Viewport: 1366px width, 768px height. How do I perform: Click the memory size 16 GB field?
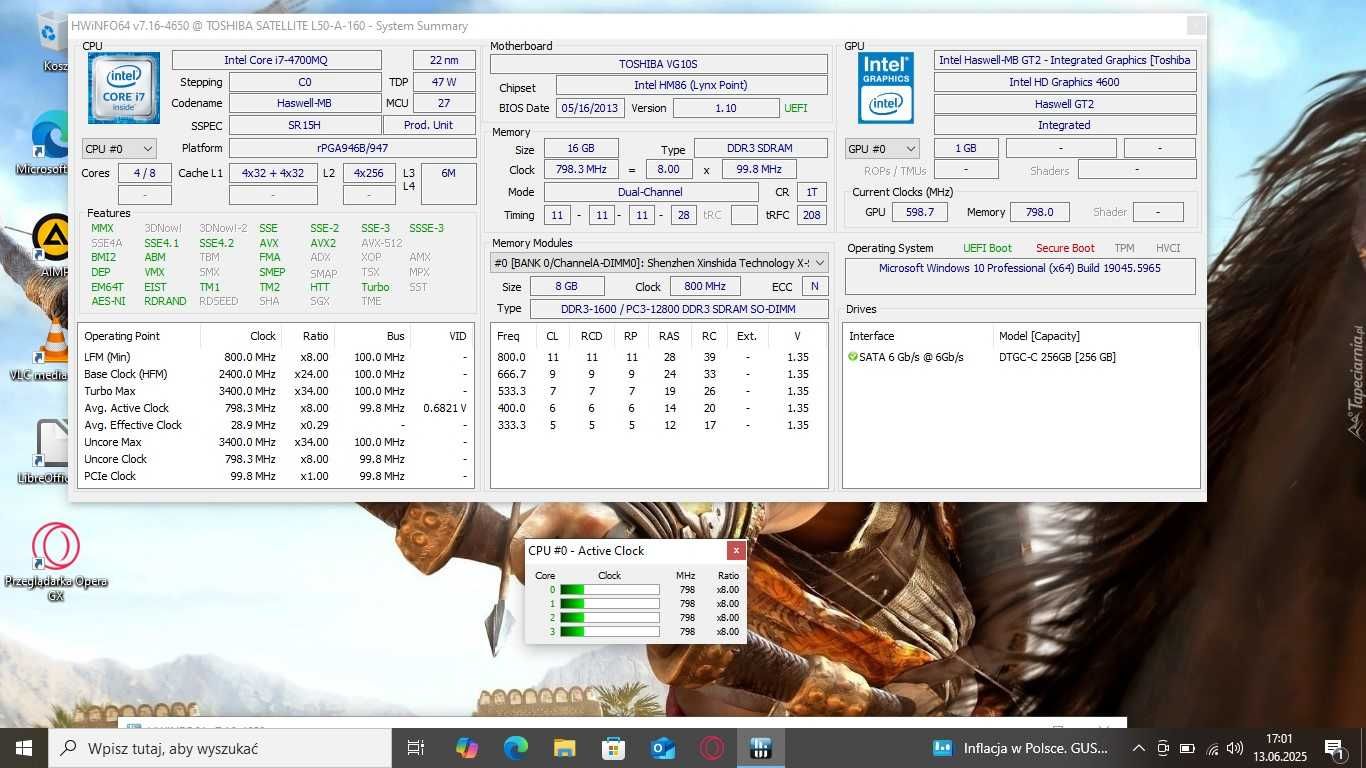(x=581, y=149)
